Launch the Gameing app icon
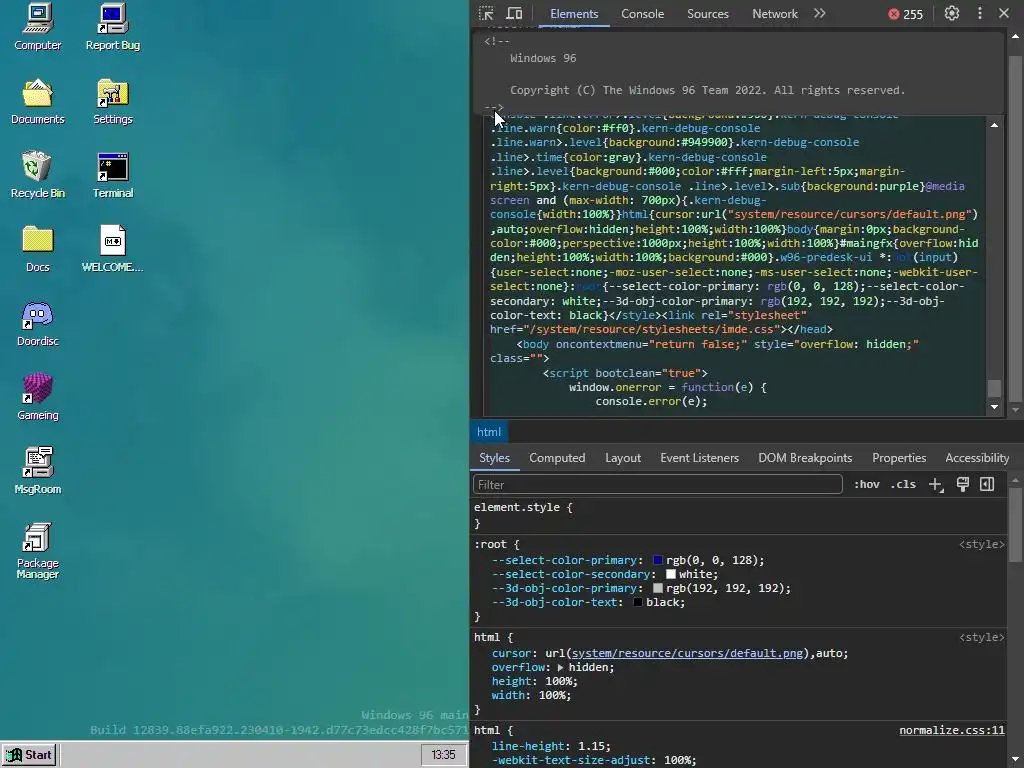1024x768 pixels. pos(37,397)
